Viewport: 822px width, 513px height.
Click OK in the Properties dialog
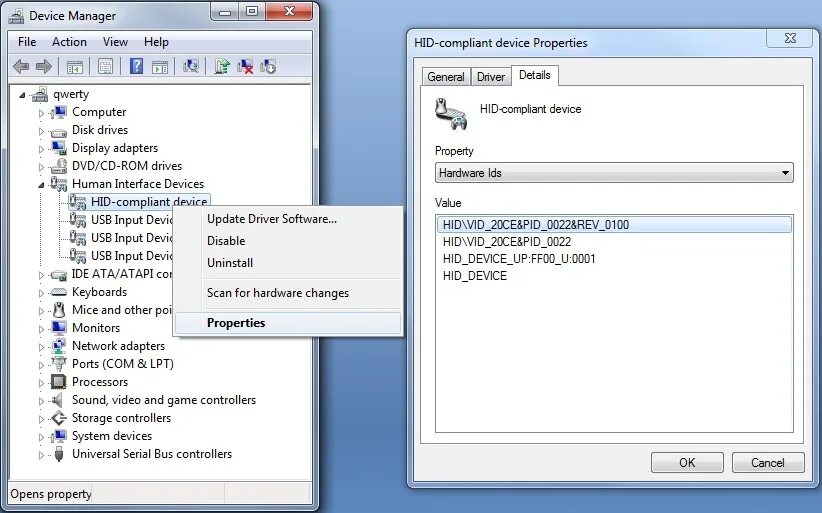[687, 463]
